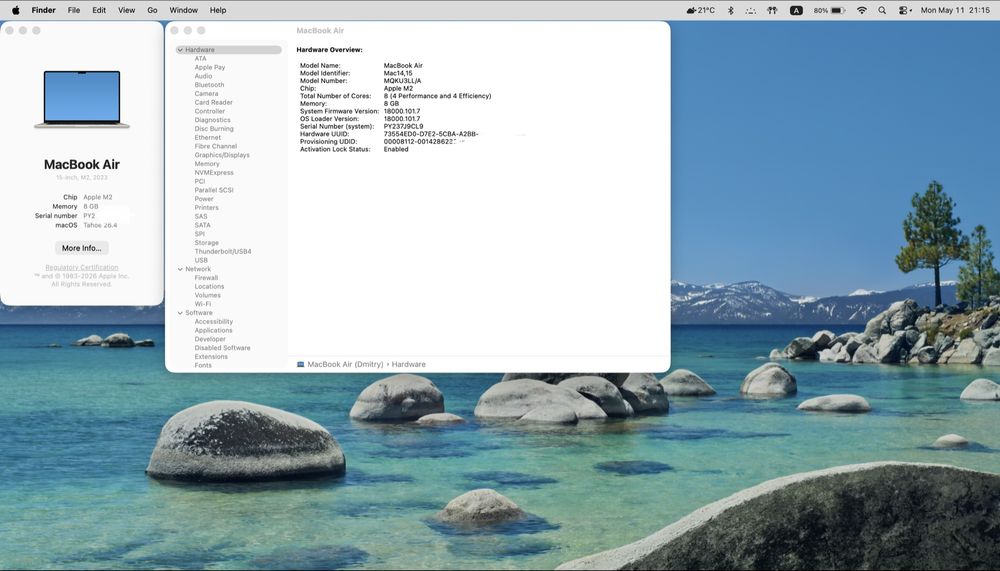The image size is (1000, 571).
Task: Click the keyboard brightness menu bar icon
Action: coord(751,10)
